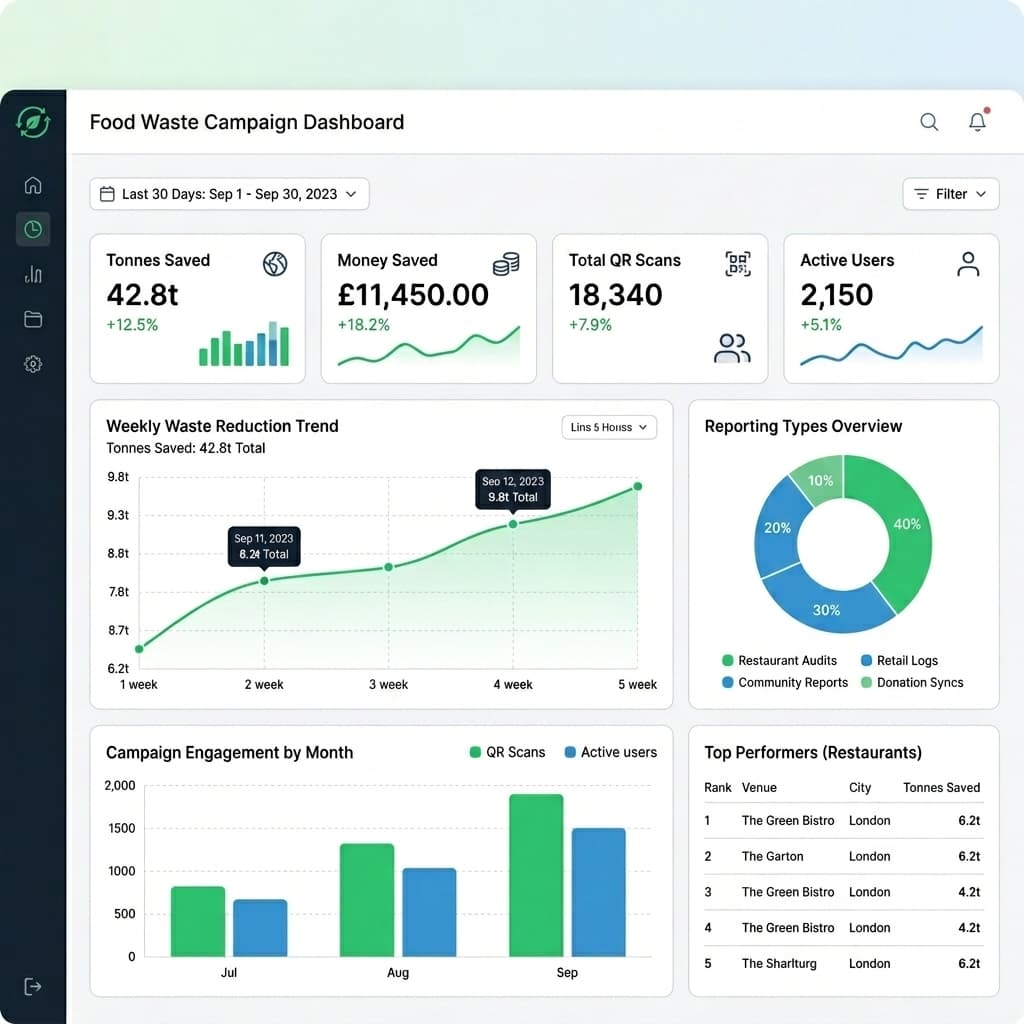This screenshot has width=1024, height=1024.
Task: Click the Jul blue Active users bar
Action: tap(261, 928)
